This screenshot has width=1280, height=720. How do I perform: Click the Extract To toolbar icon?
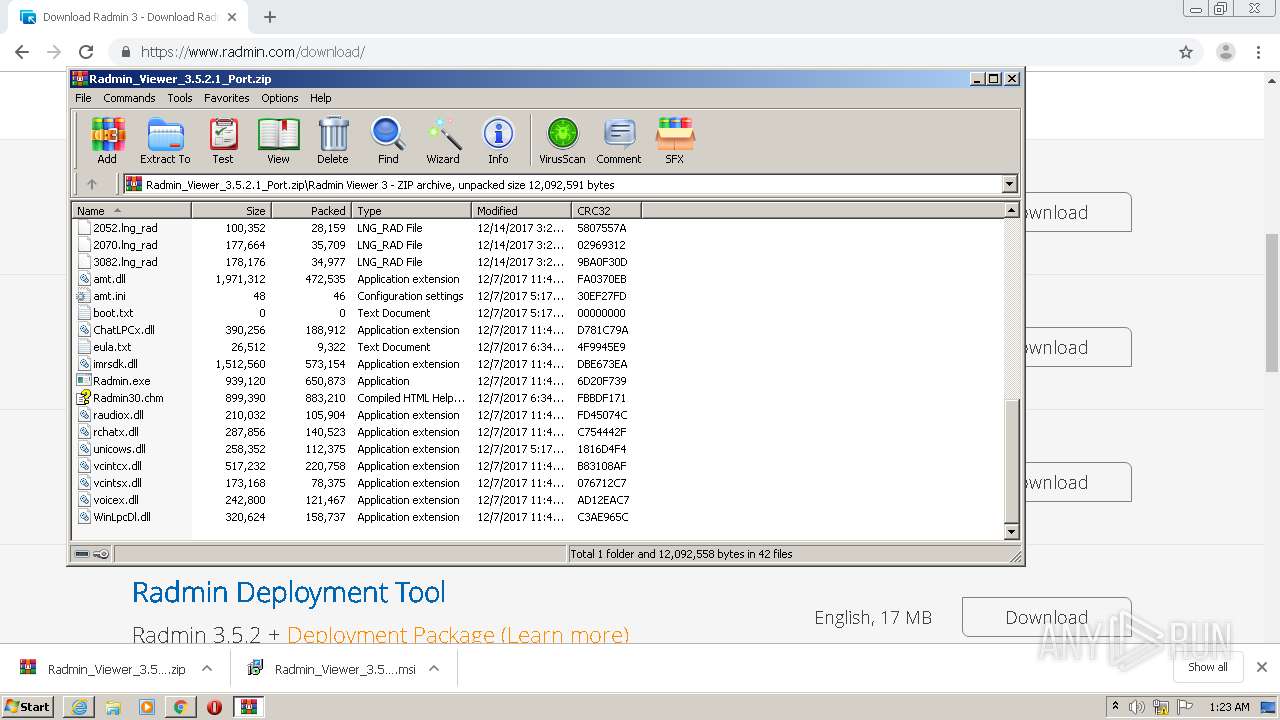165,140
